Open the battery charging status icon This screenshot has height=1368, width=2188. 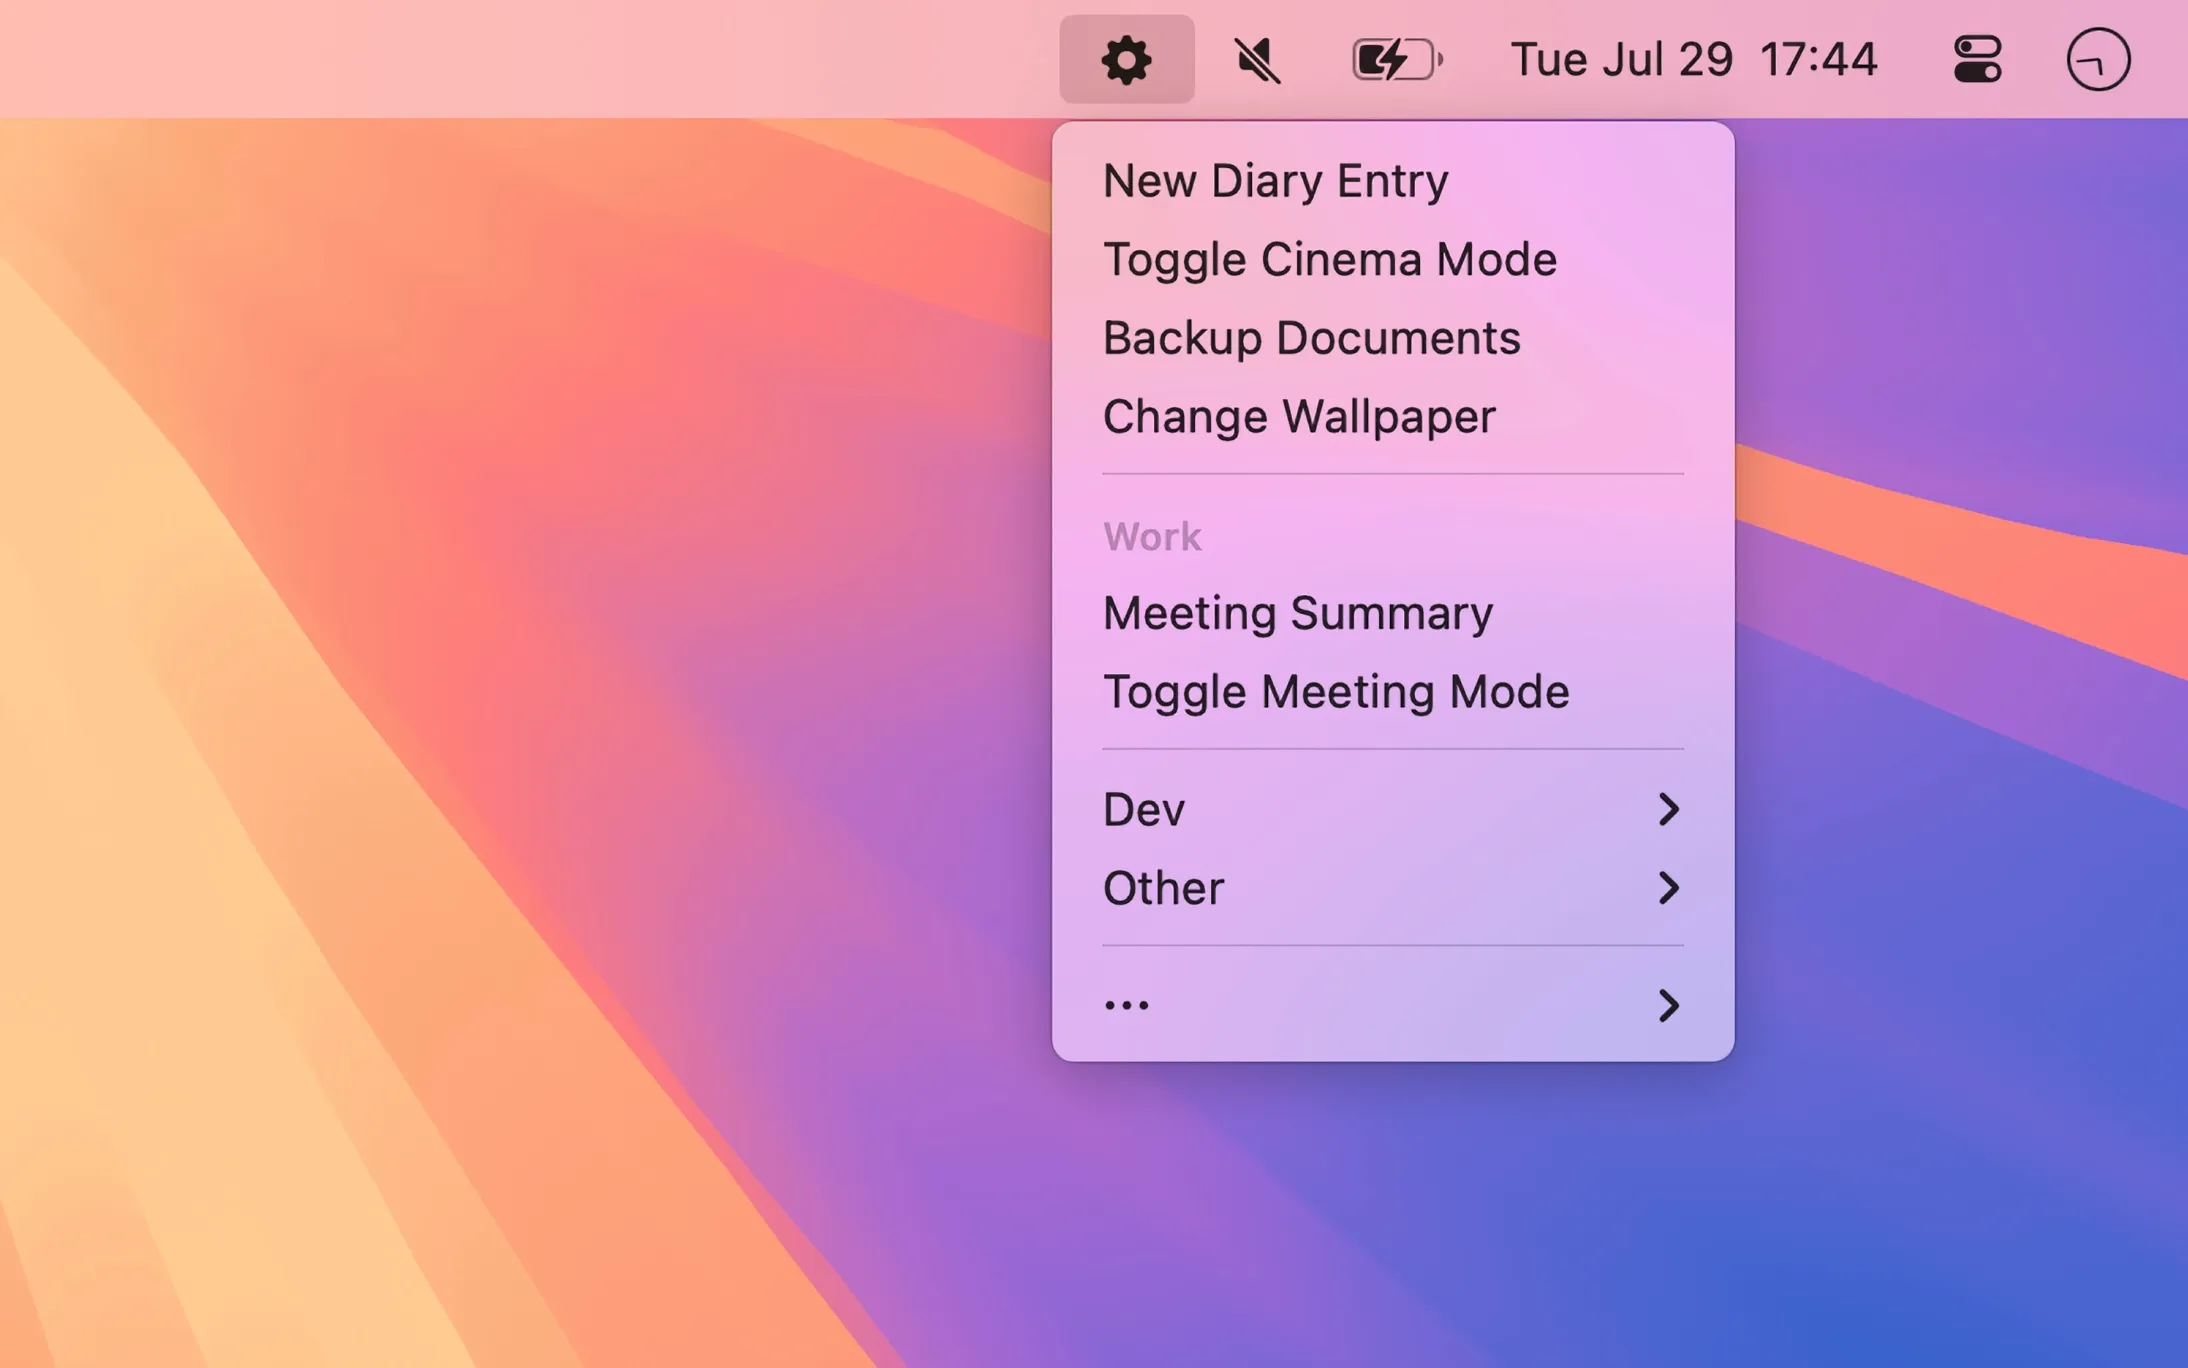tap(1396, 59)
